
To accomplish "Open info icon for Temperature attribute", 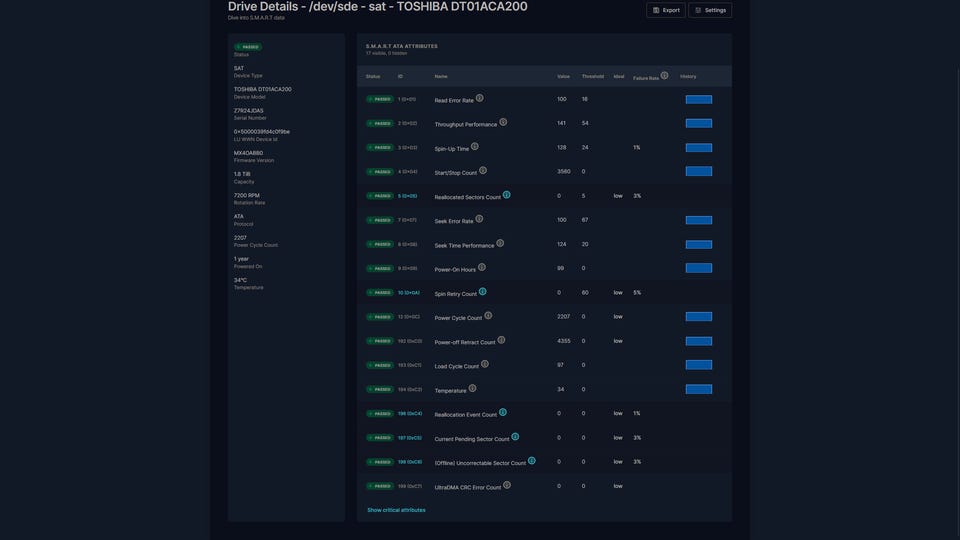I will (x=472, y=388).
